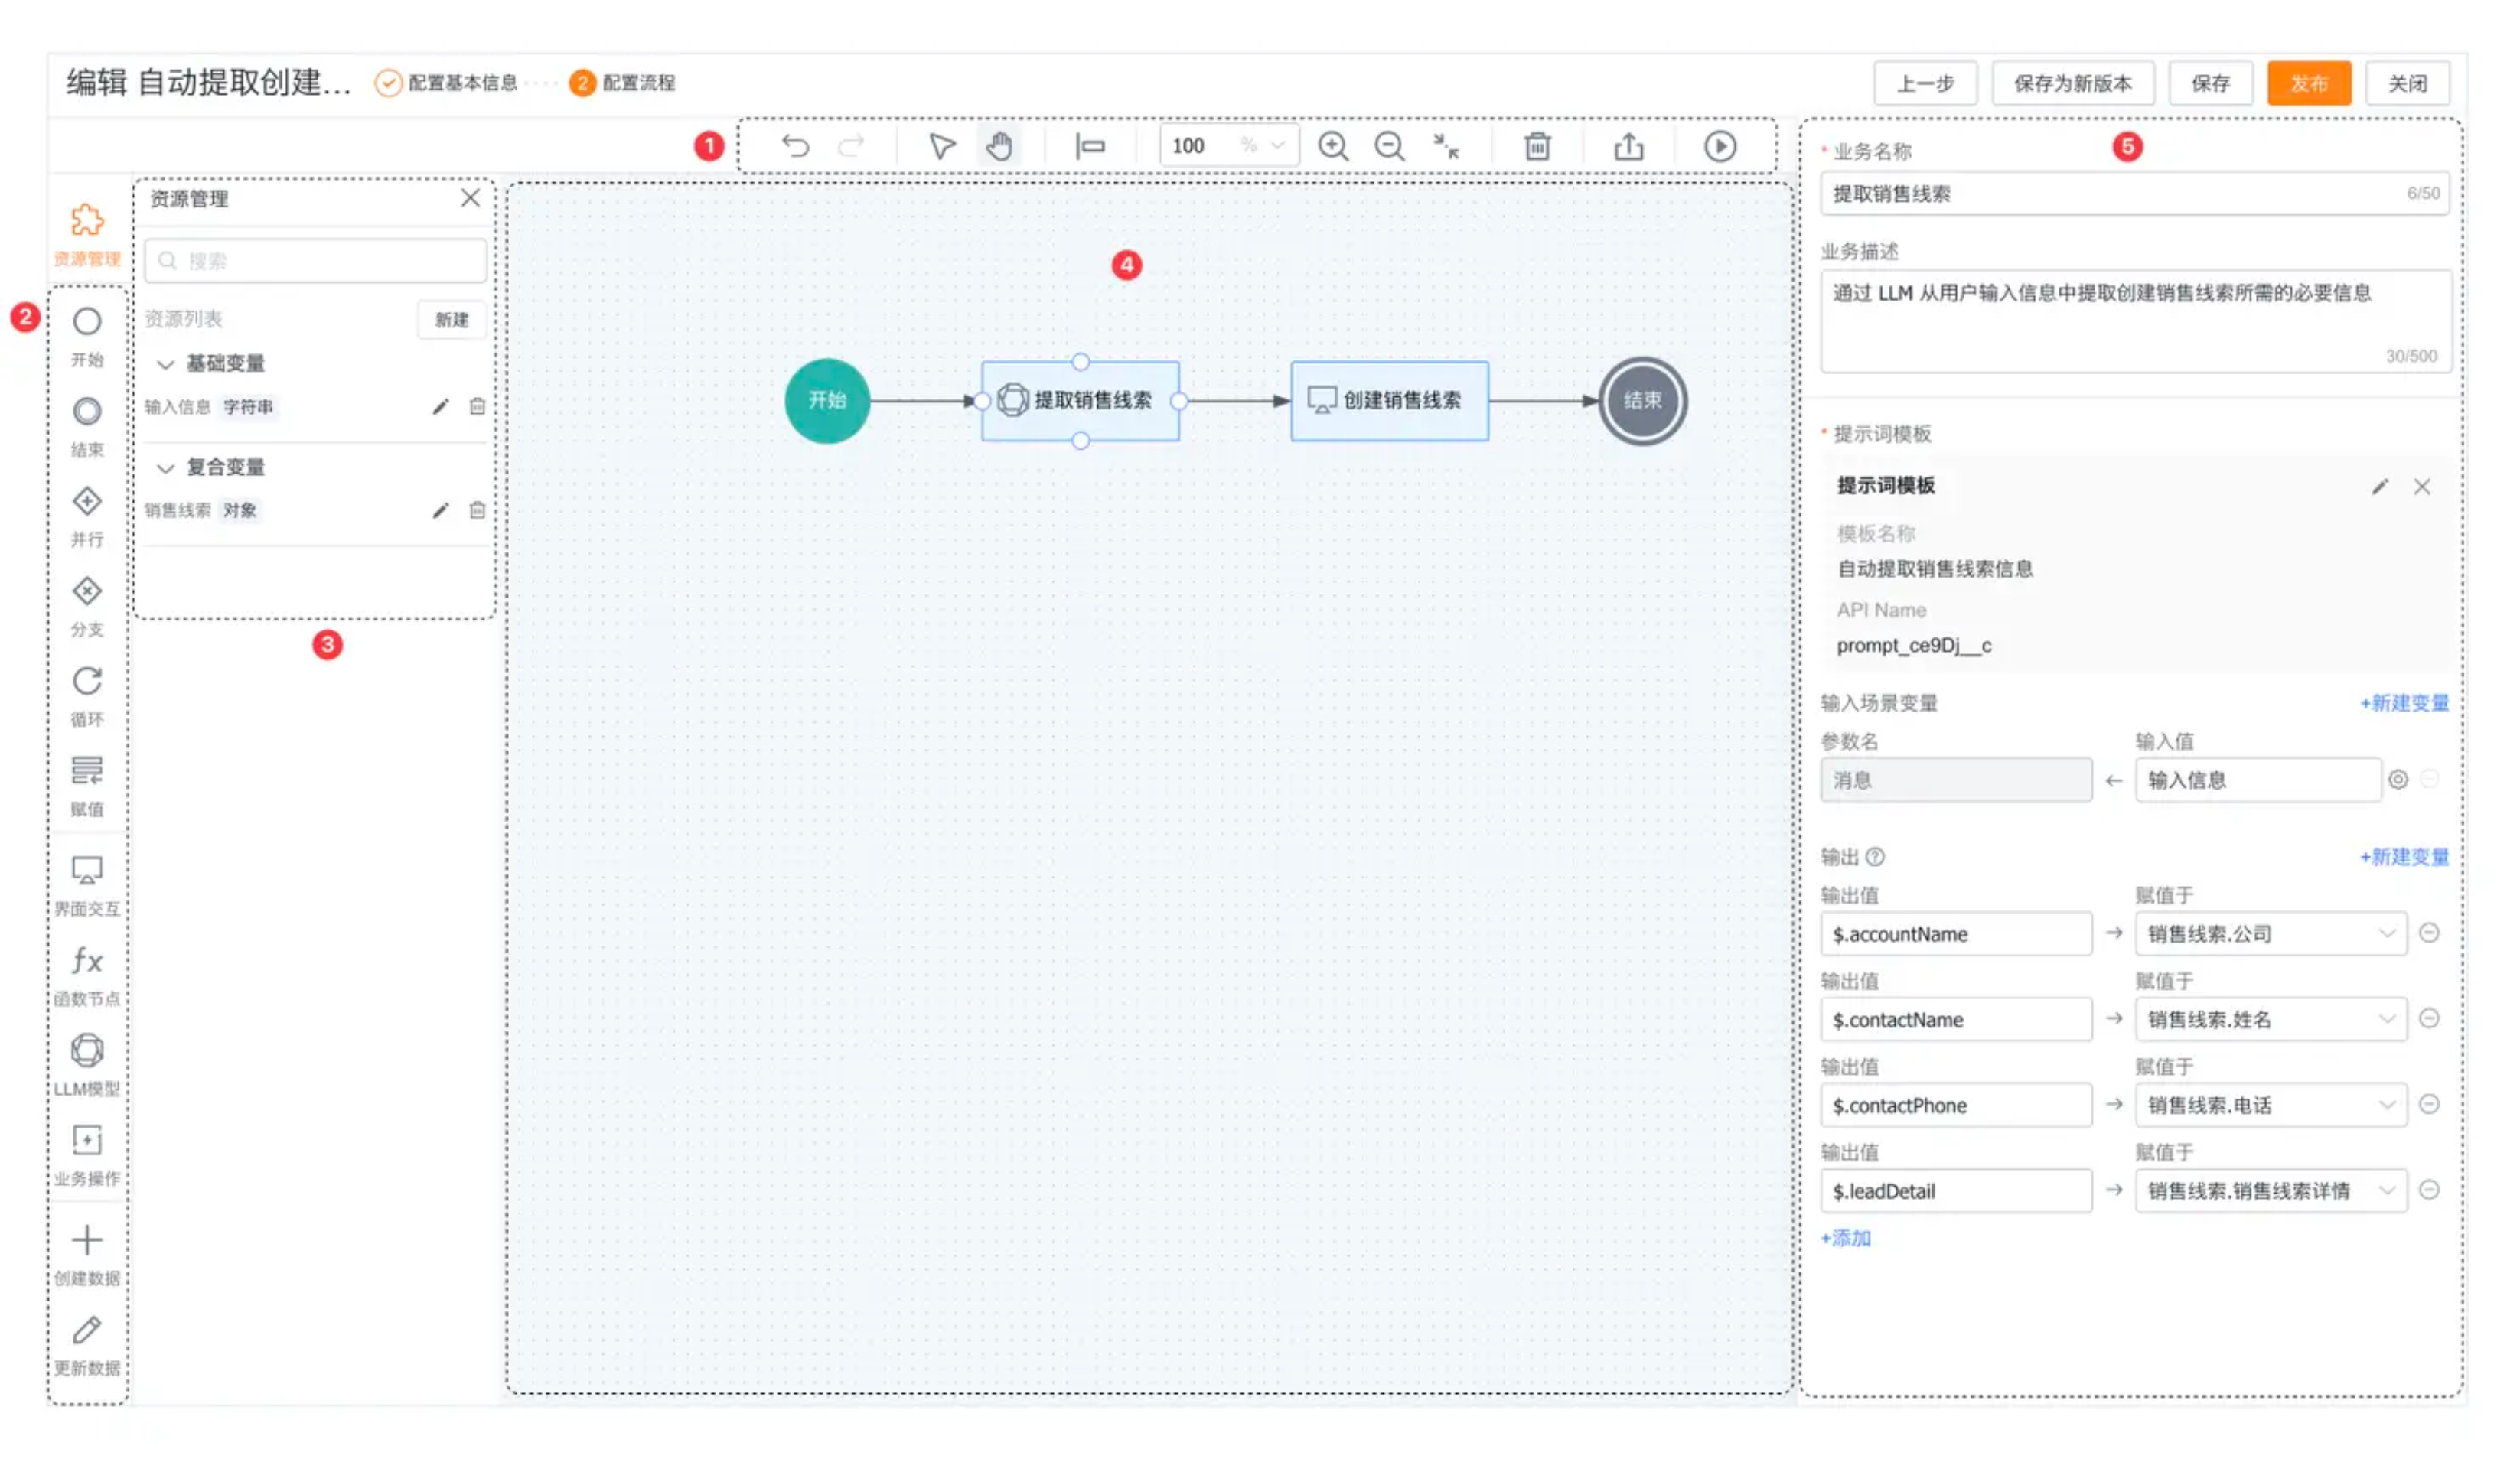Select the 循环 loop node icon
This screenshot has width=2520, height=1459.
(x=87, y=682)
